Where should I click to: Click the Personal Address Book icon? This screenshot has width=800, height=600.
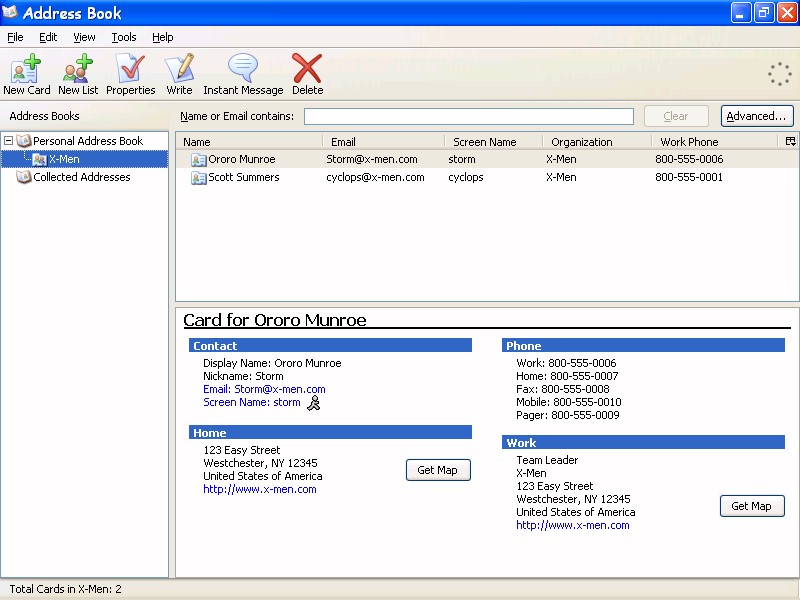[23, 140]
